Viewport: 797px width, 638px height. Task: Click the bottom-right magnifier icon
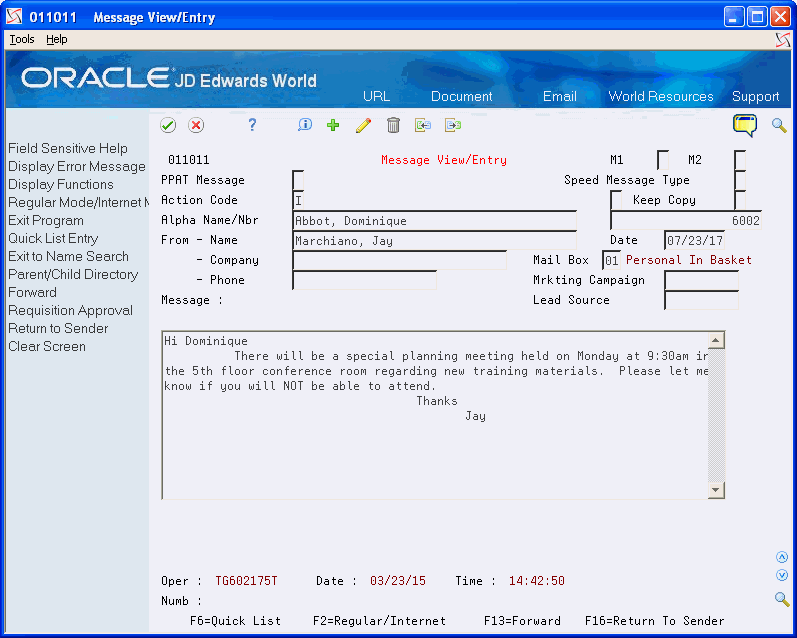coord(782,599)
